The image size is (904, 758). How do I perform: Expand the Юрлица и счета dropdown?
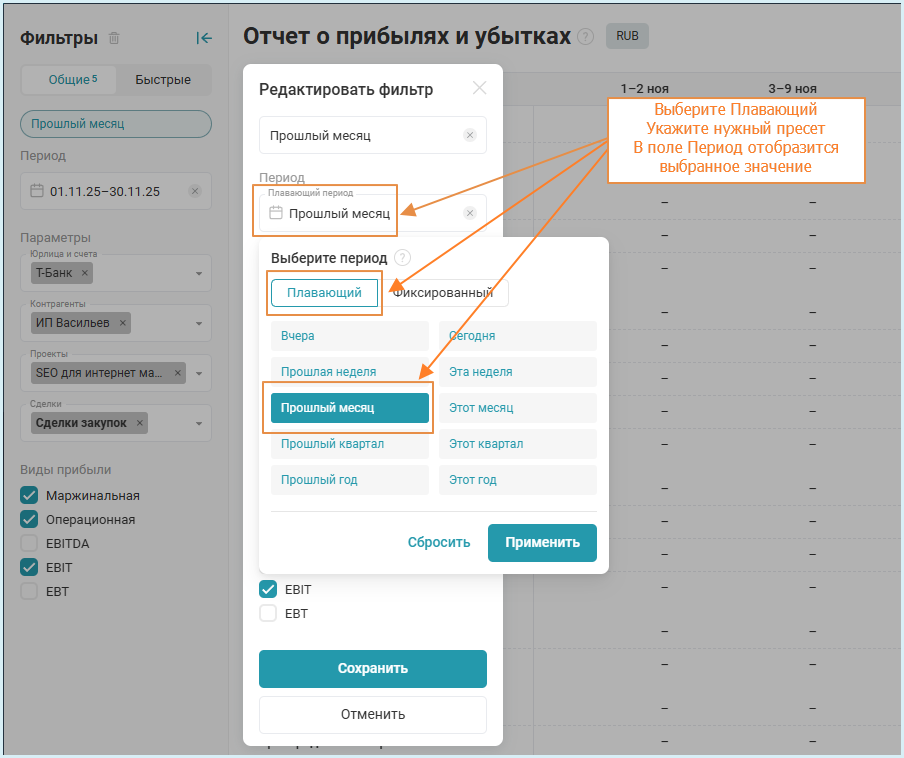(x=198, y=273)
